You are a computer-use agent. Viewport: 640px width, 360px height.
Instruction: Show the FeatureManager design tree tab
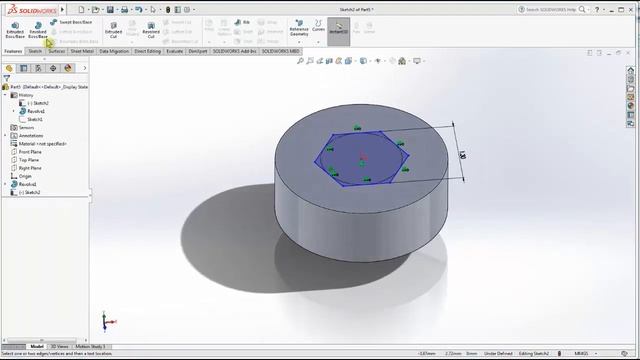tap(9, 68)
